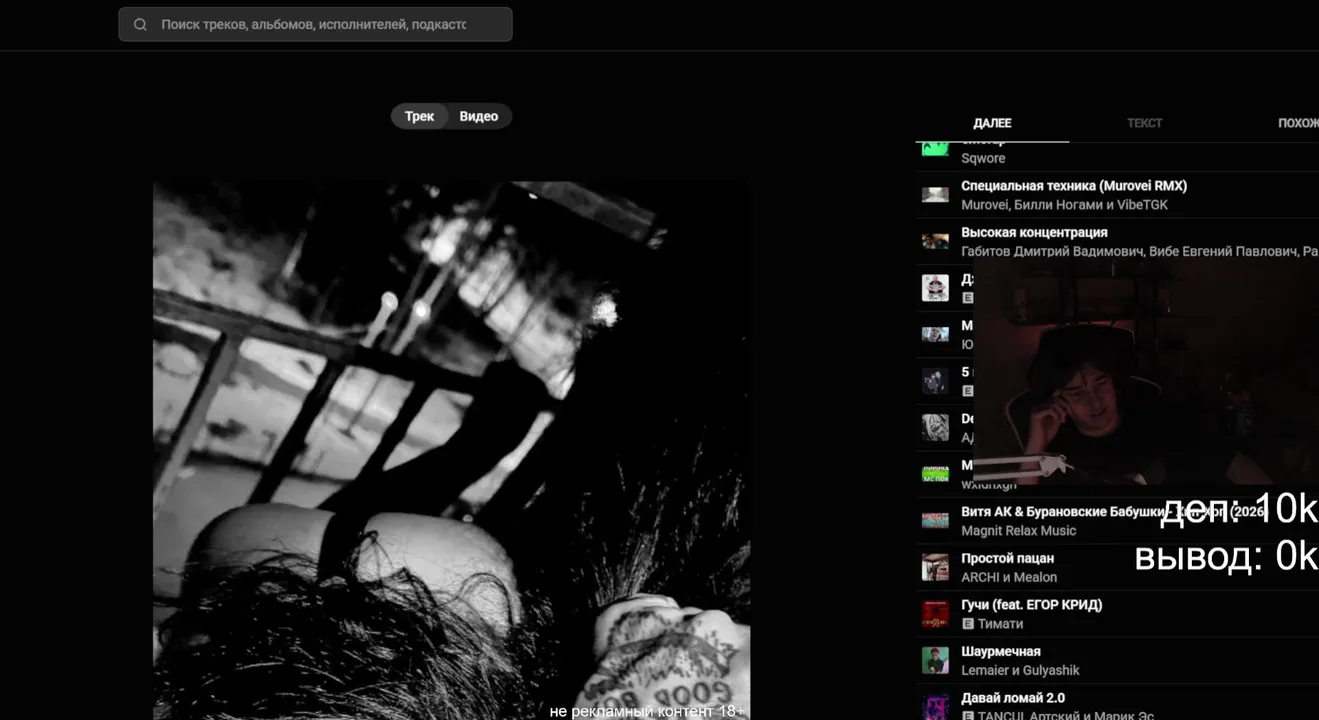The width and height of the screenshot is (1319, 720).
Task: Open cover thumbnail of Специальная техника track
Action: point(935,195)
